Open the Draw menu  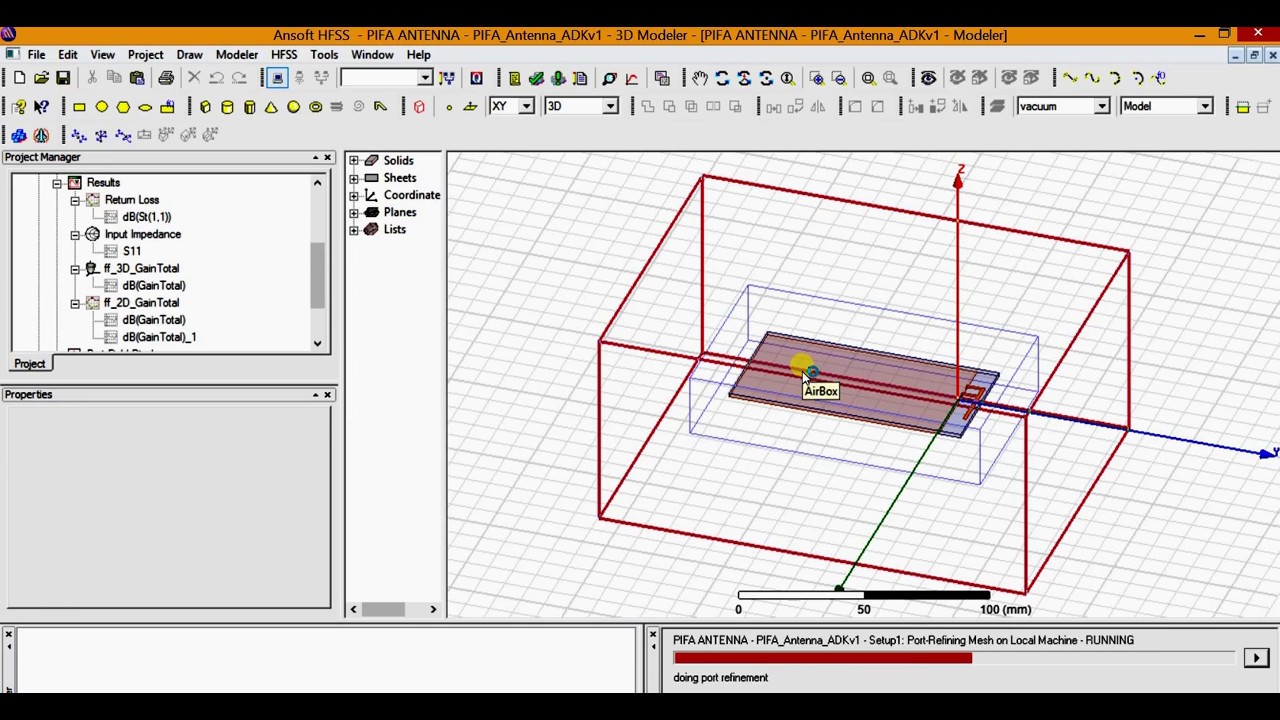[x=189, y=55]
